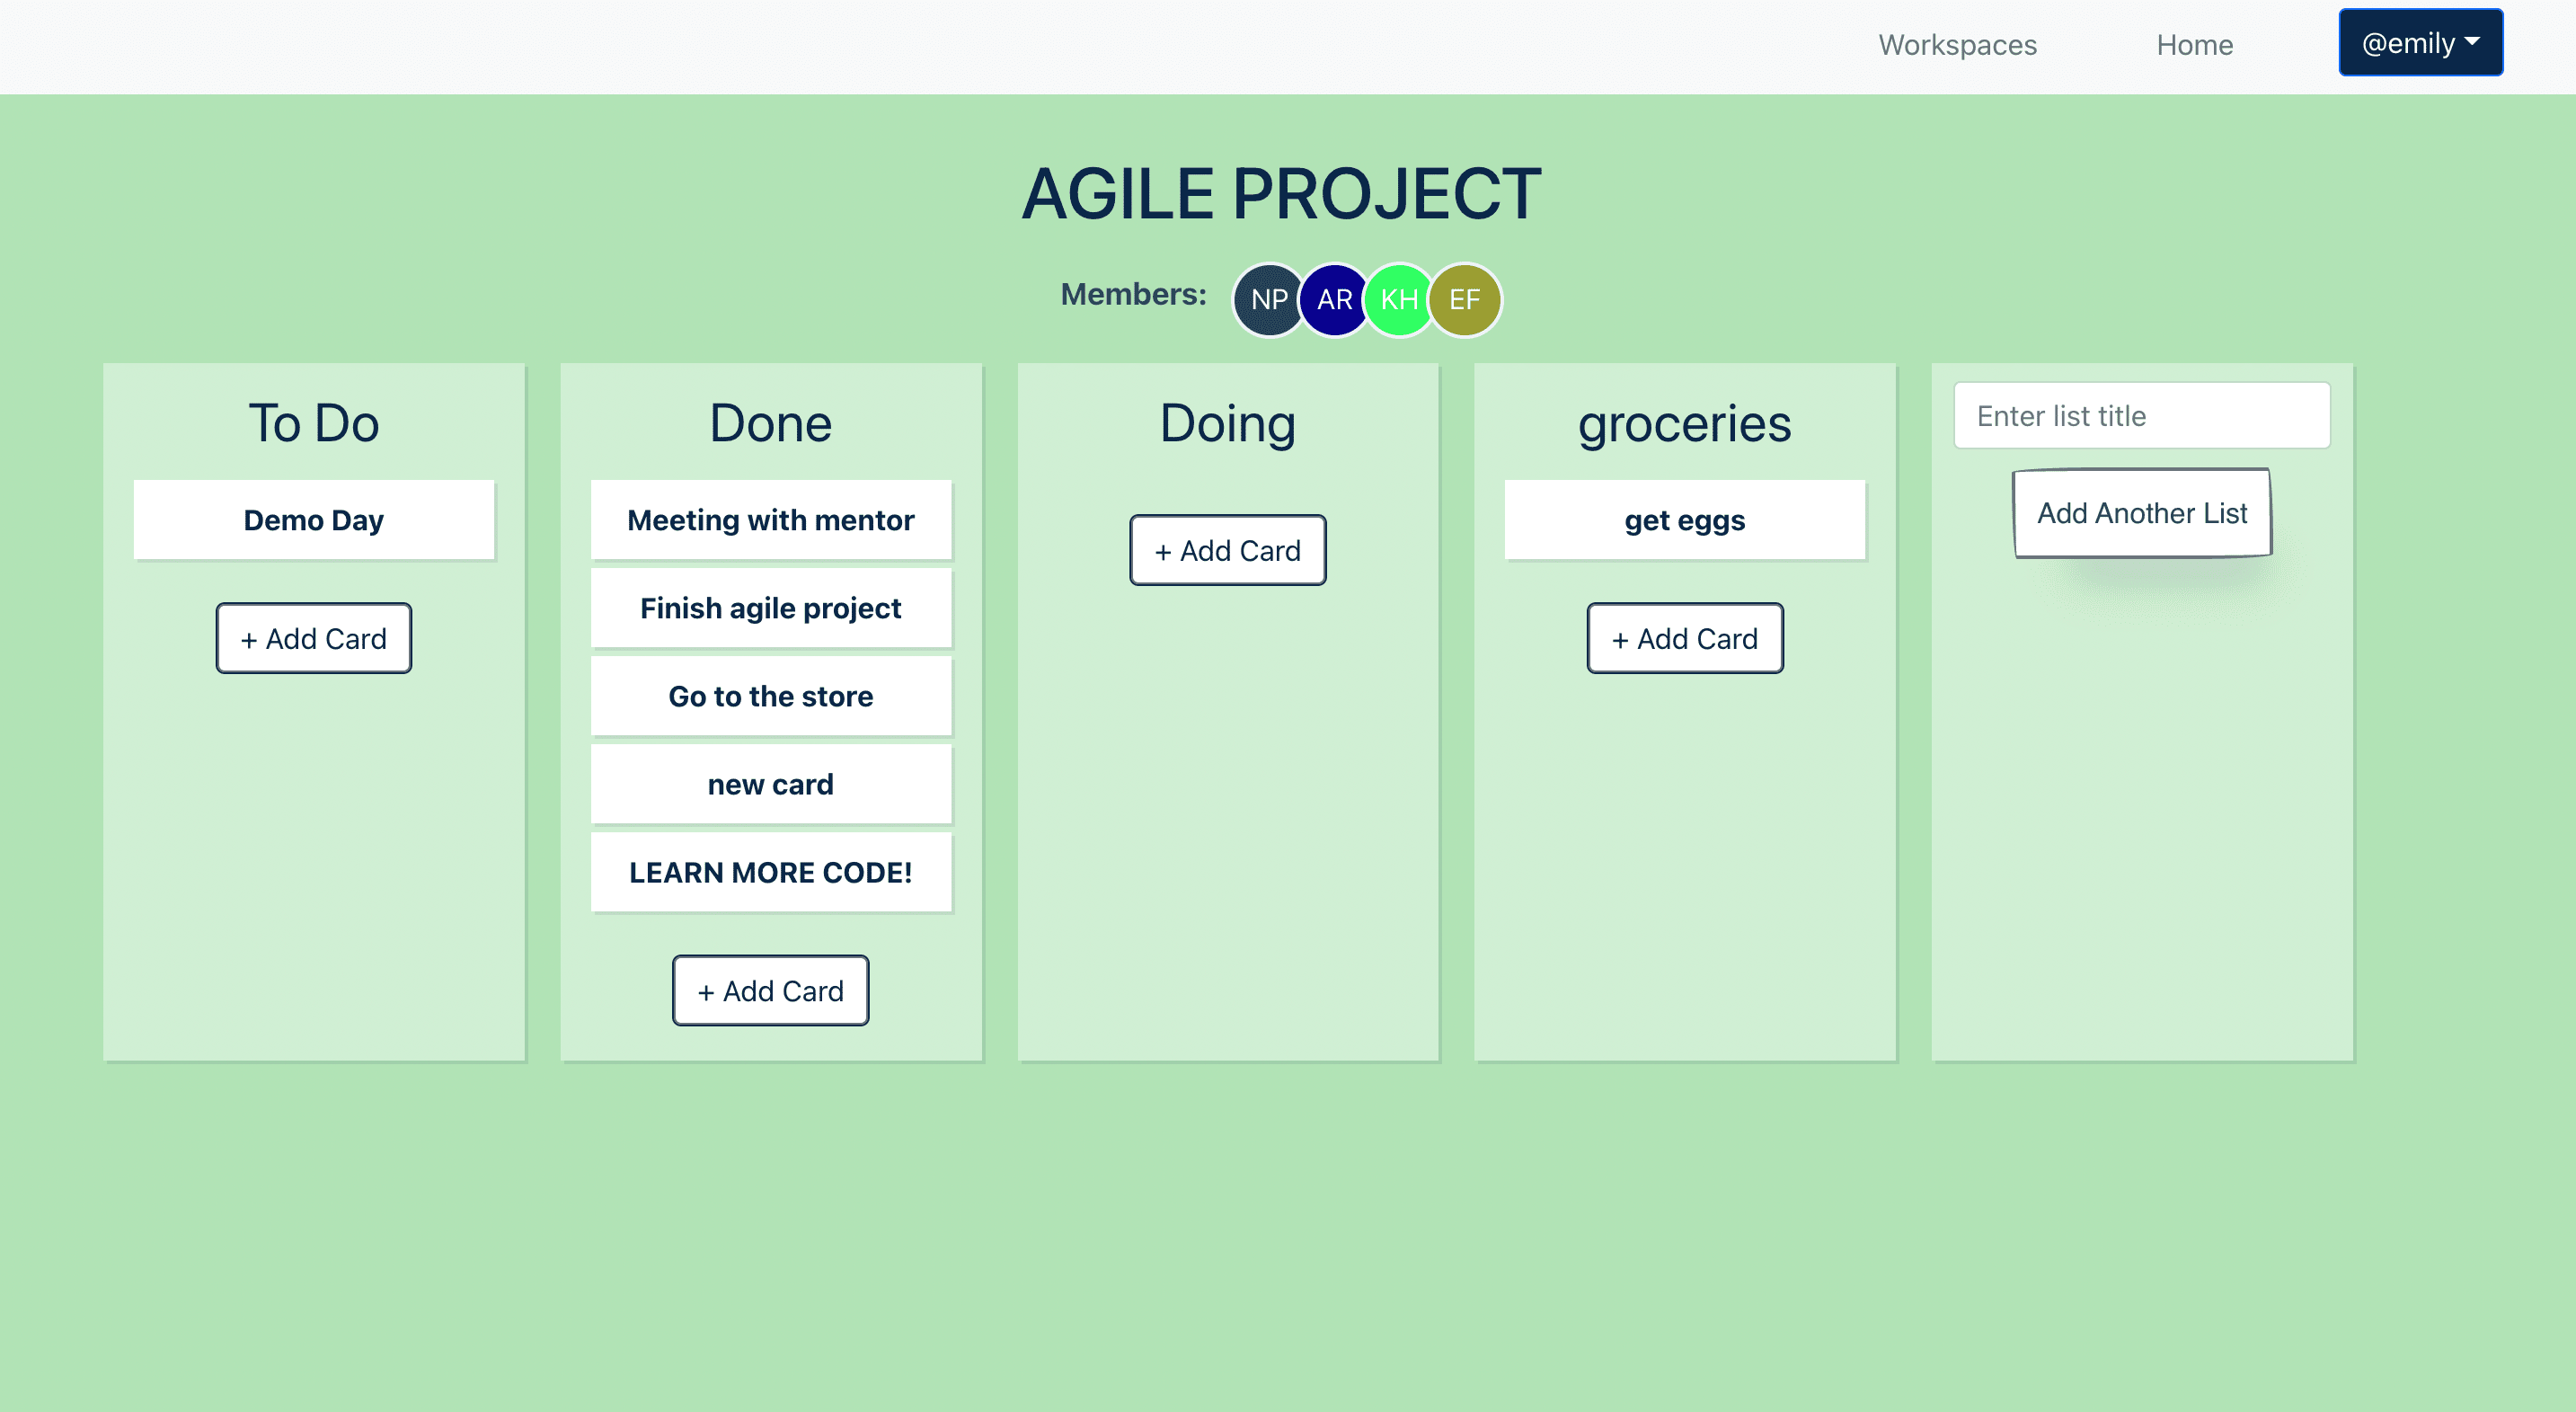Click the Add Another List button
This screenshot has height=1412, width=2576.
[x=2141, y=511]
